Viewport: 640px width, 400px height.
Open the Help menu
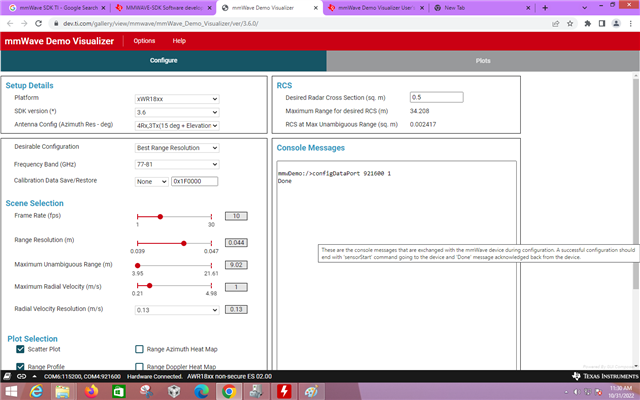[179, 41]
